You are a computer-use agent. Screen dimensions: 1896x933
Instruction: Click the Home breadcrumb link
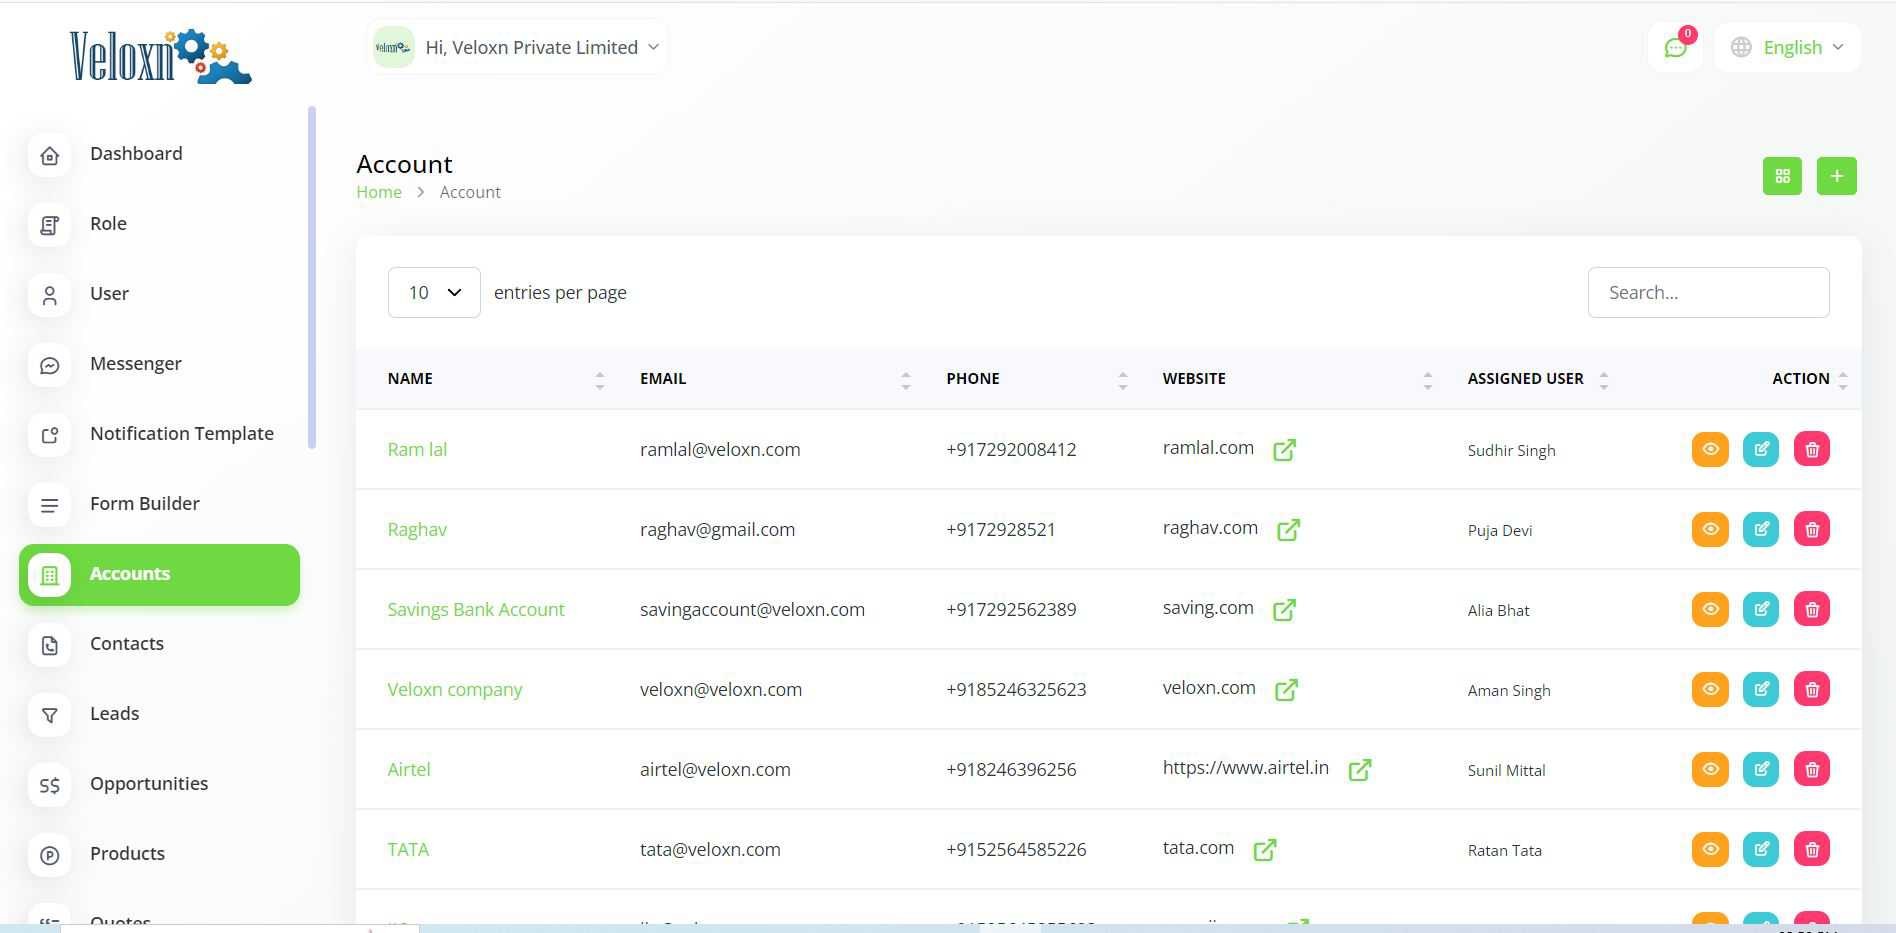pos(378,192)
